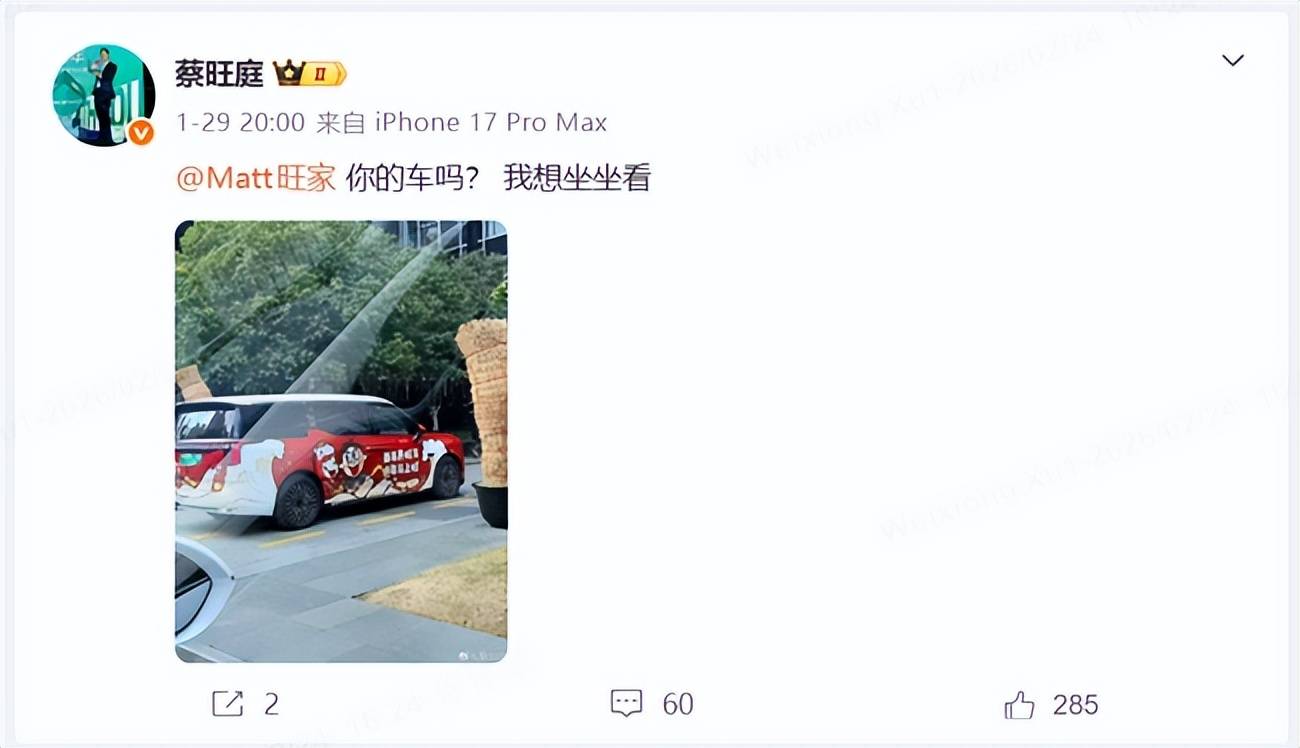Open the username 蔡旺庭 link
The image size is (1300, 748).
(219, 73)
